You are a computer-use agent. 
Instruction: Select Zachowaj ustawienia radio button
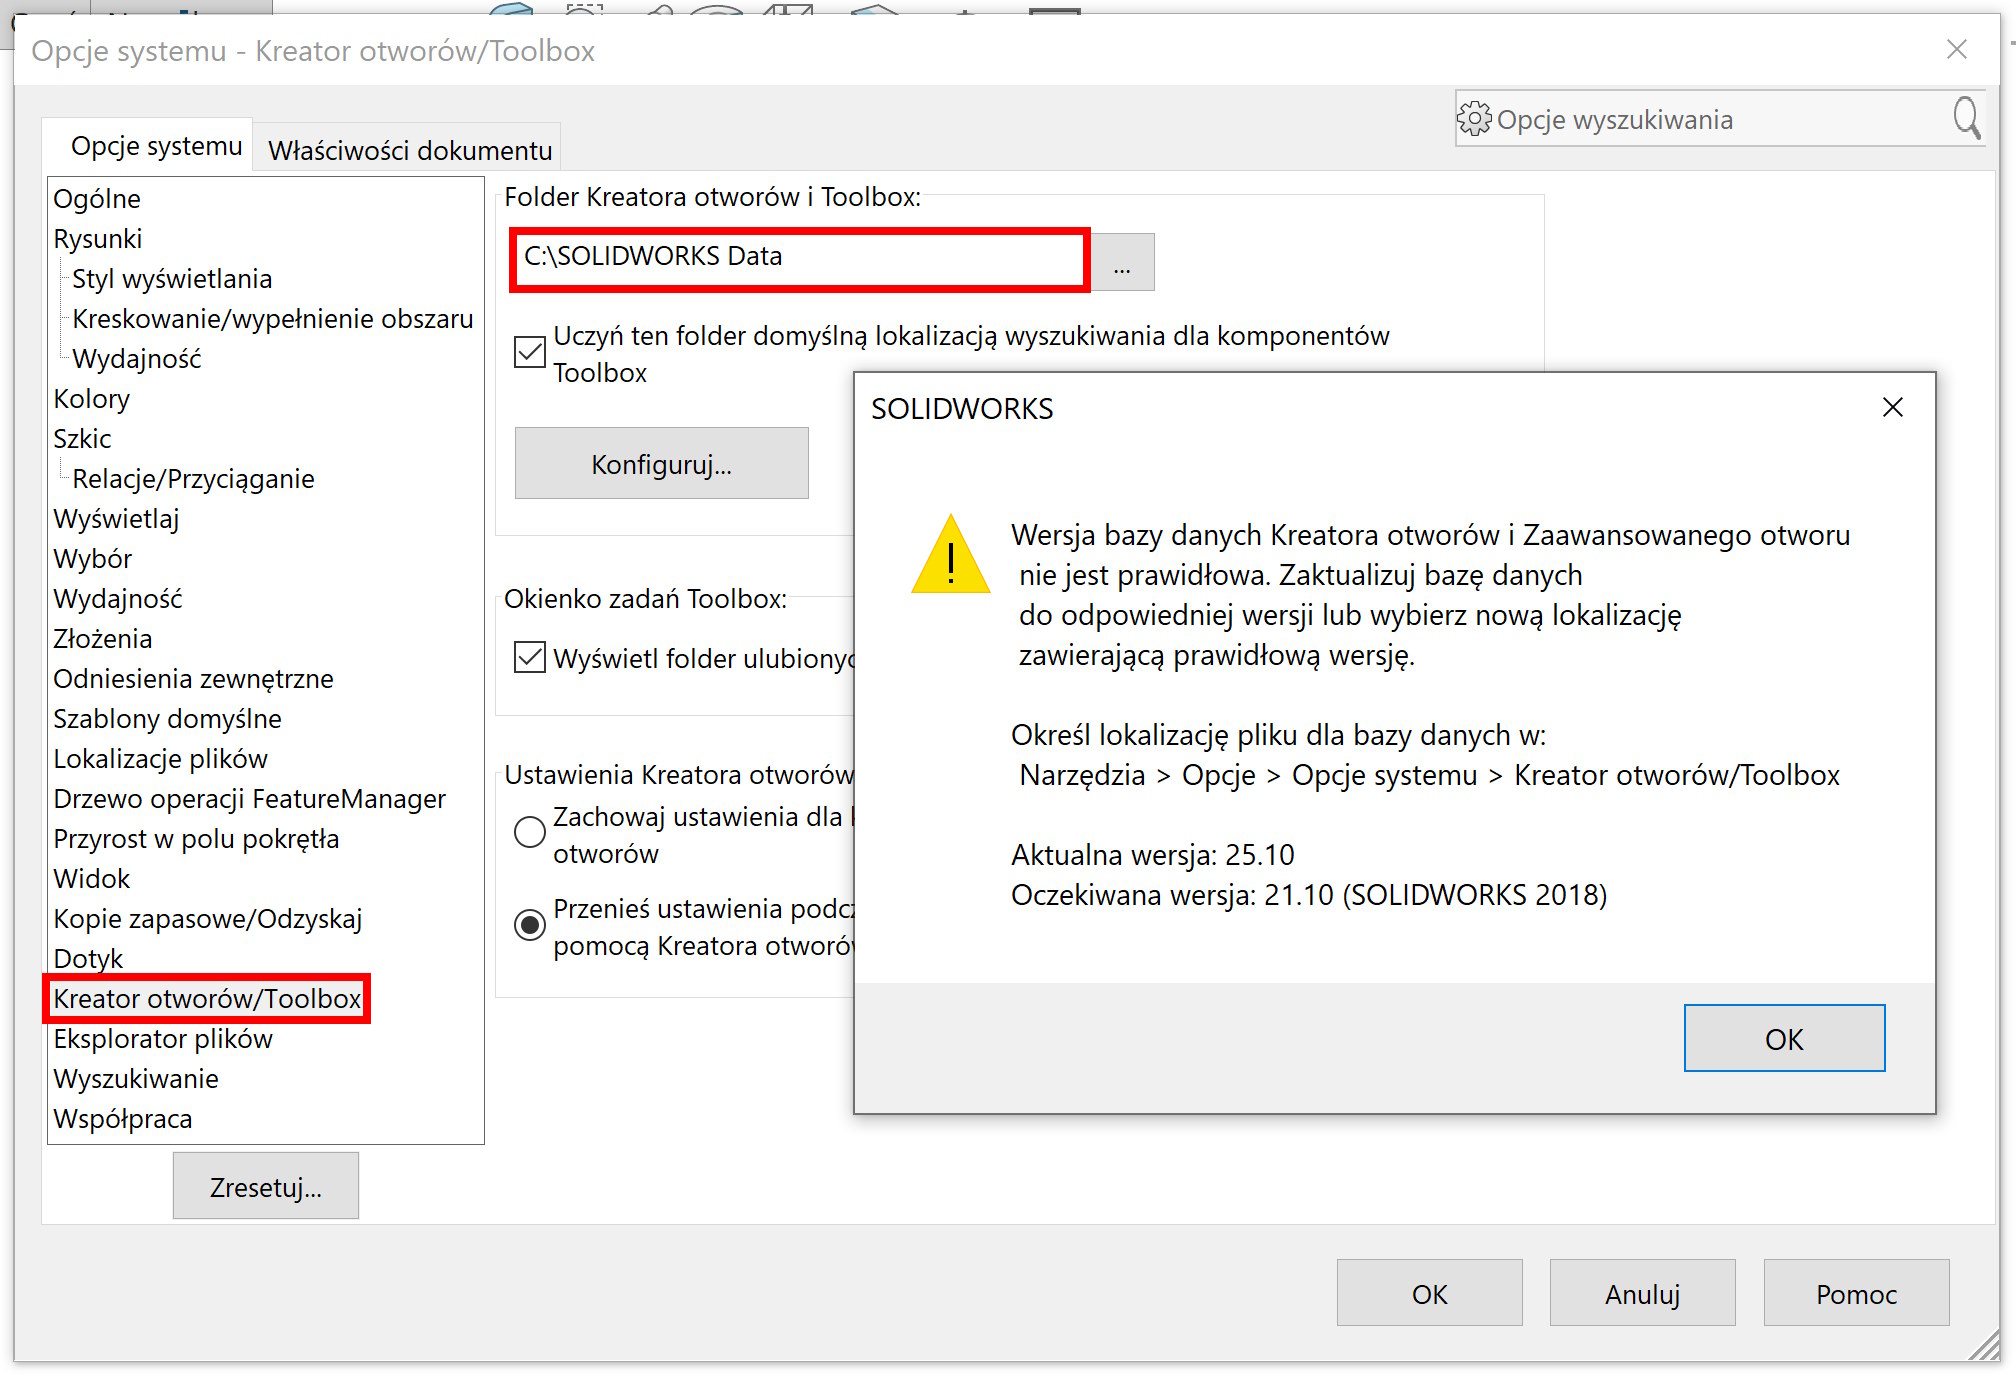pos(530,832)
